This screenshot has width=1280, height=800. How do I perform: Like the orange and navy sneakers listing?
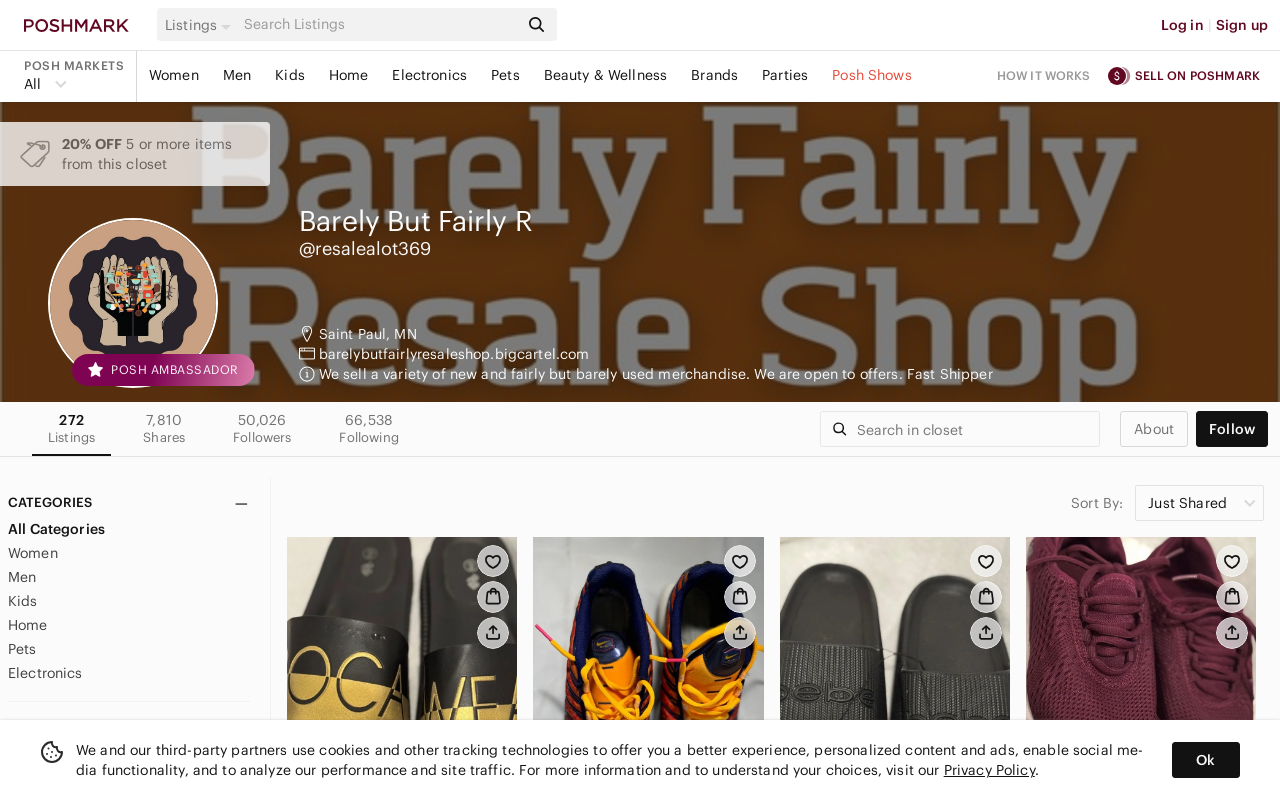(x=740, y=561)
